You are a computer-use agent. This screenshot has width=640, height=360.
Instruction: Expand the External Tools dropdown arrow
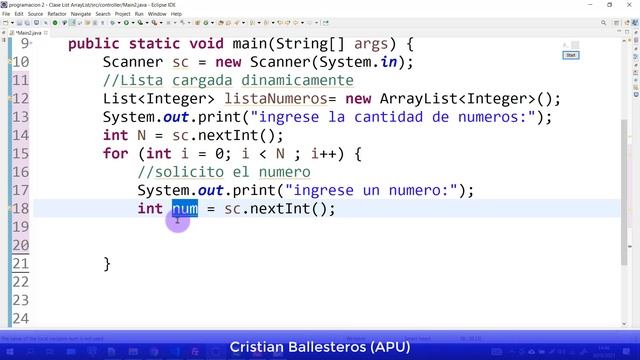pos(161,23)
